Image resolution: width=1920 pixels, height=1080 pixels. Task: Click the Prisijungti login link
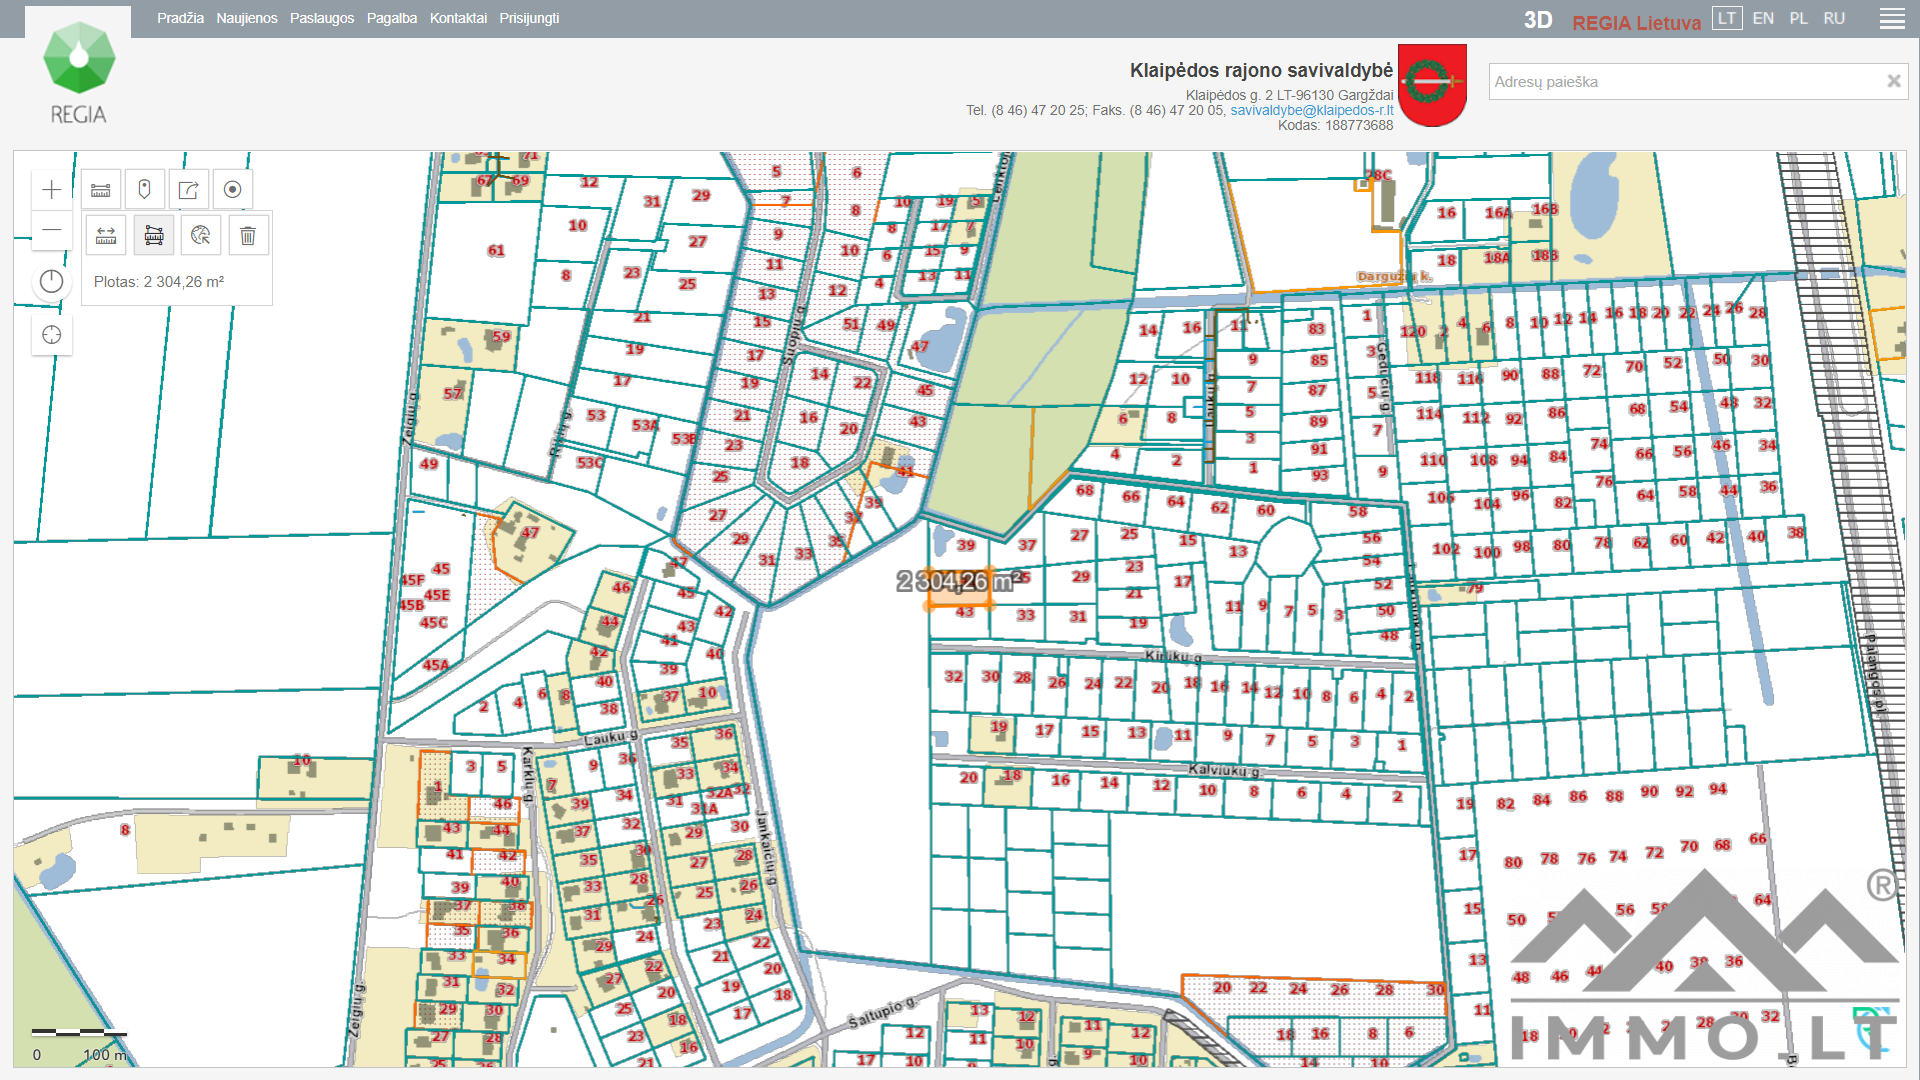pyautogui.click(x=529, y=18)
